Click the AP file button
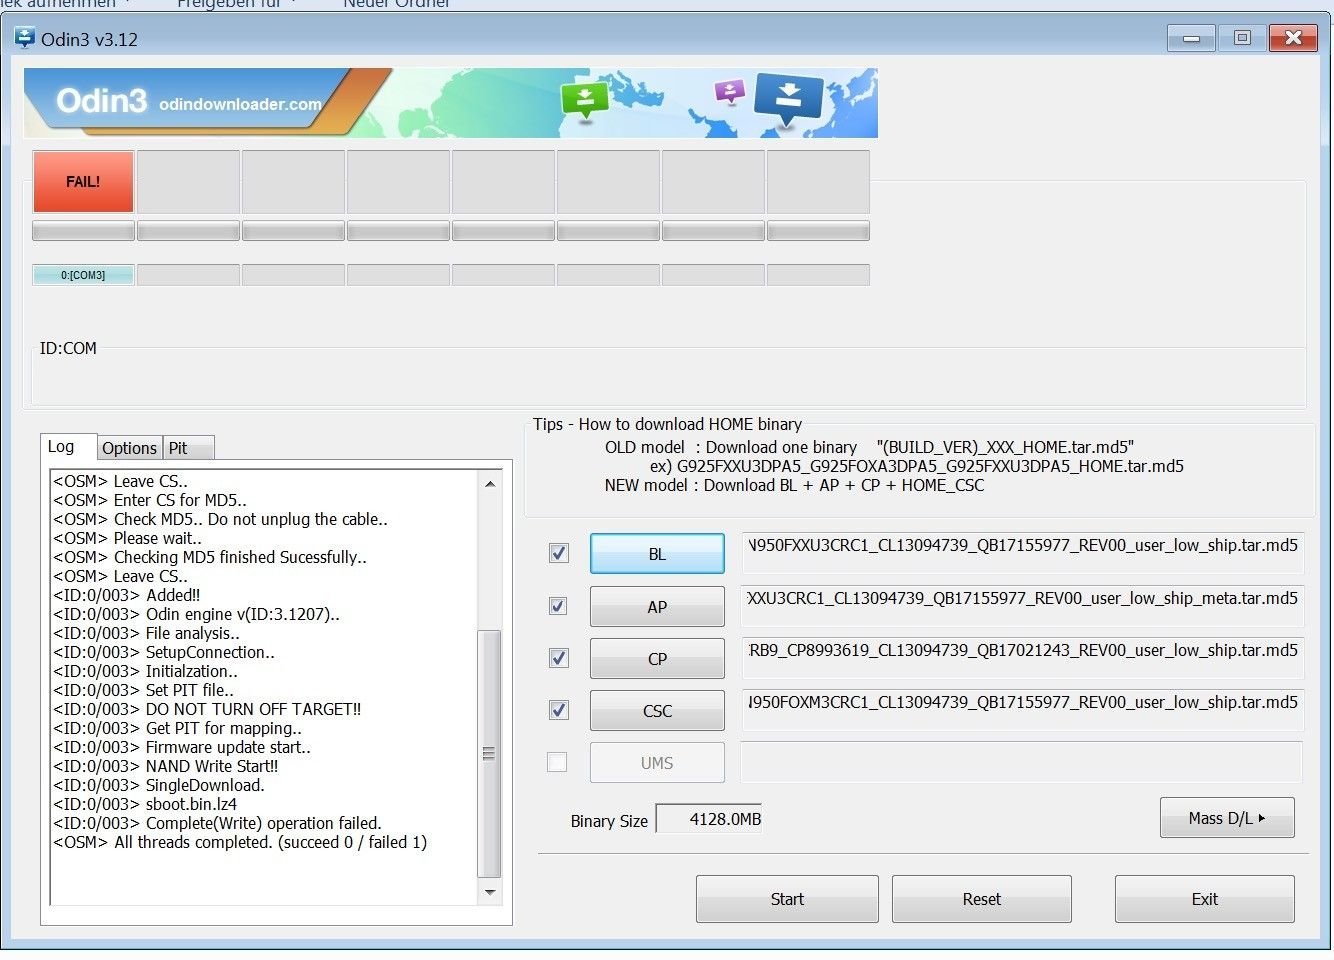 tap(657, 607)
